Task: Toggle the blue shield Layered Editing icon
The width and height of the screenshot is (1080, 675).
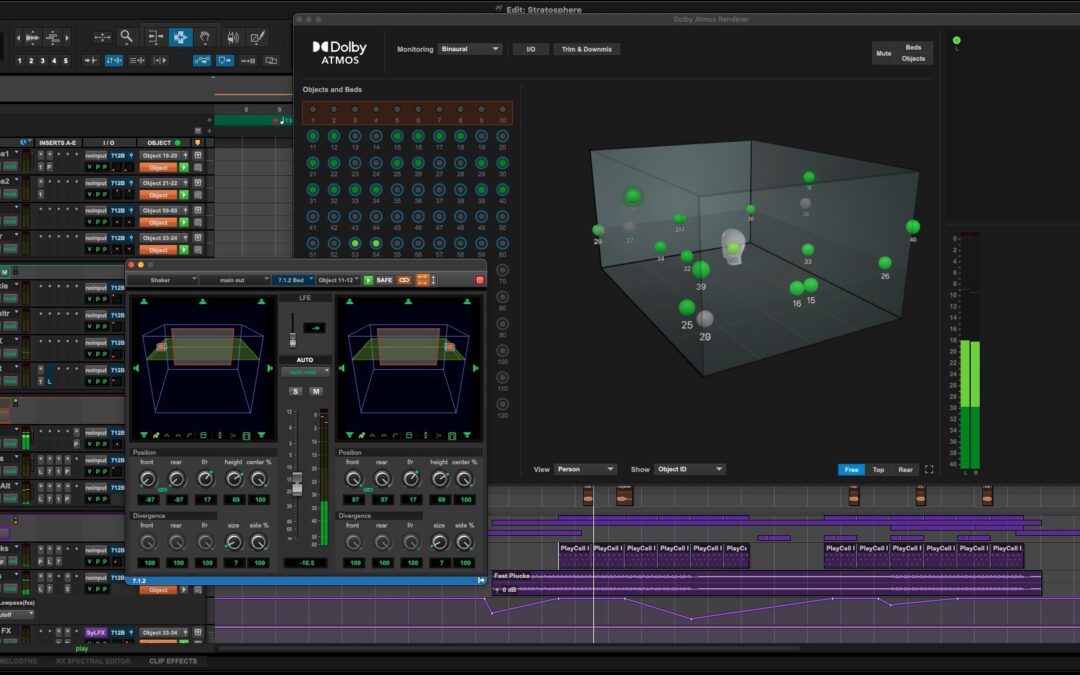Action: point(225,61)
